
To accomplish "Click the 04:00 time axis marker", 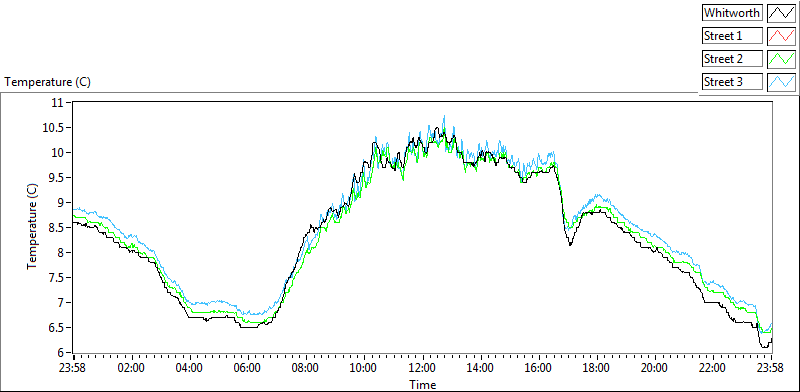I will (190, 367).
